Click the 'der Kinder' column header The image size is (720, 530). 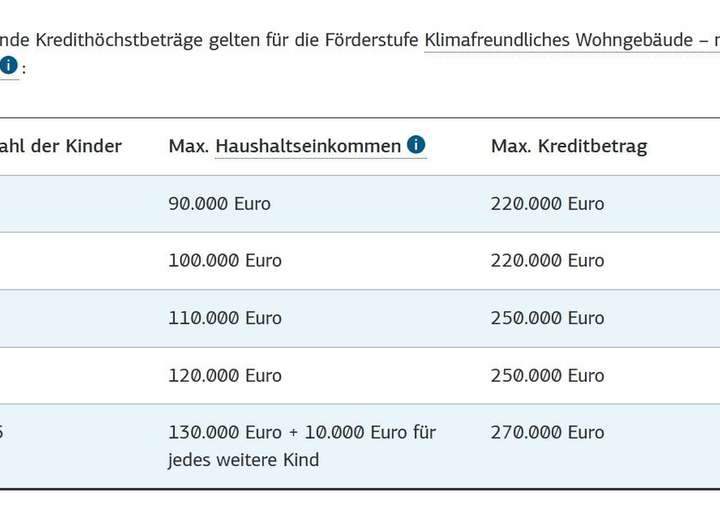61,147
